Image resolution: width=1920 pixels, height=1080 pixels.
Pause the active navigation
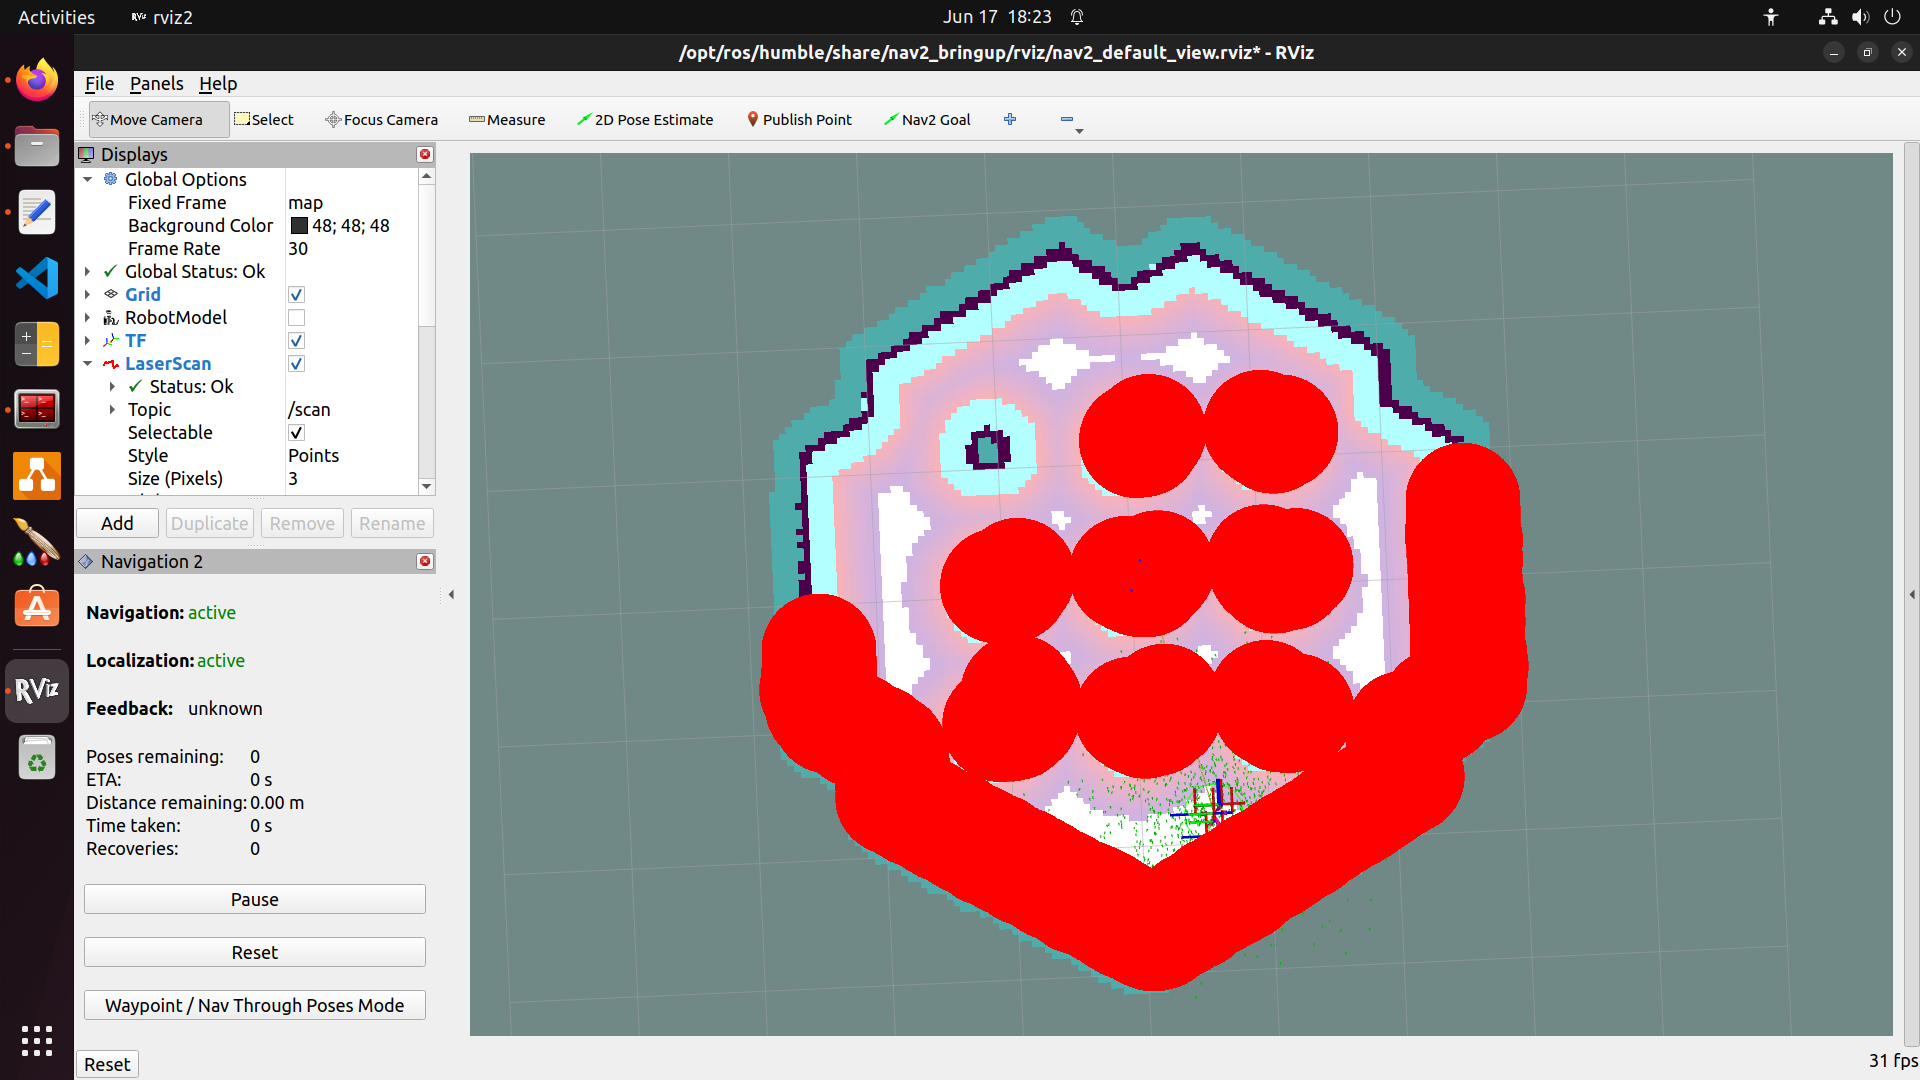254,898
